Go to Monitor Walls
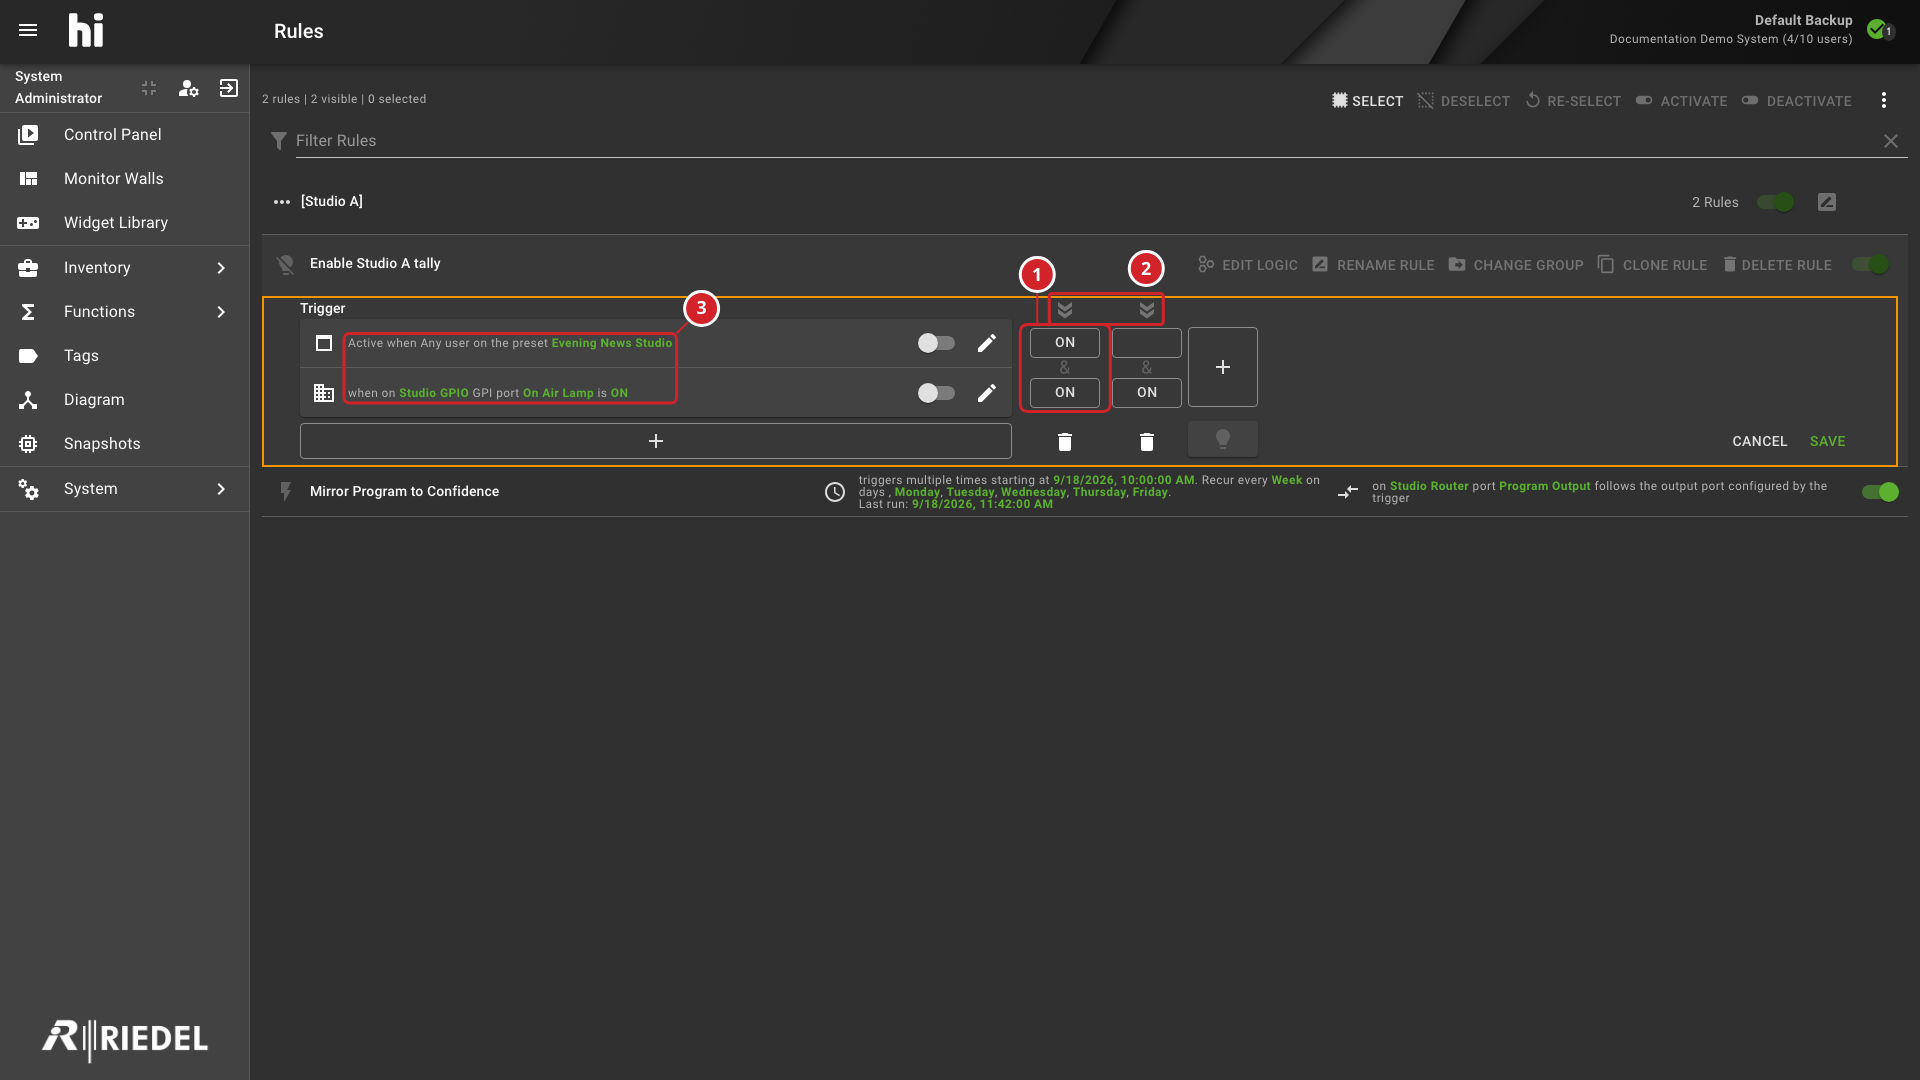Image resolution: width=1920 pixels, height=1080 pixels. click(x=124, y=179)
